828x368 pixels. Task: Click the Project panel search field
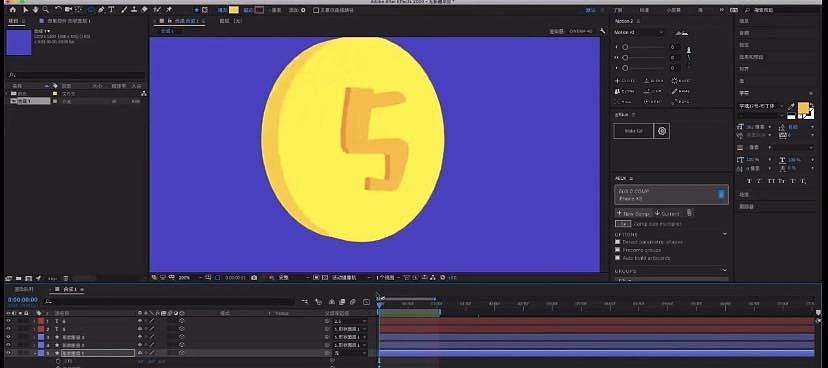(76, 76)
